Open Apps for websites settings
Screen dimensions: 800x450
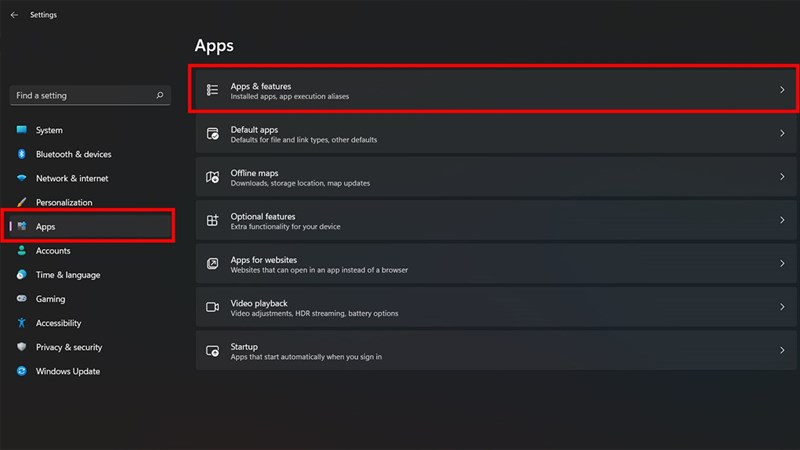[x=495, y=263]
